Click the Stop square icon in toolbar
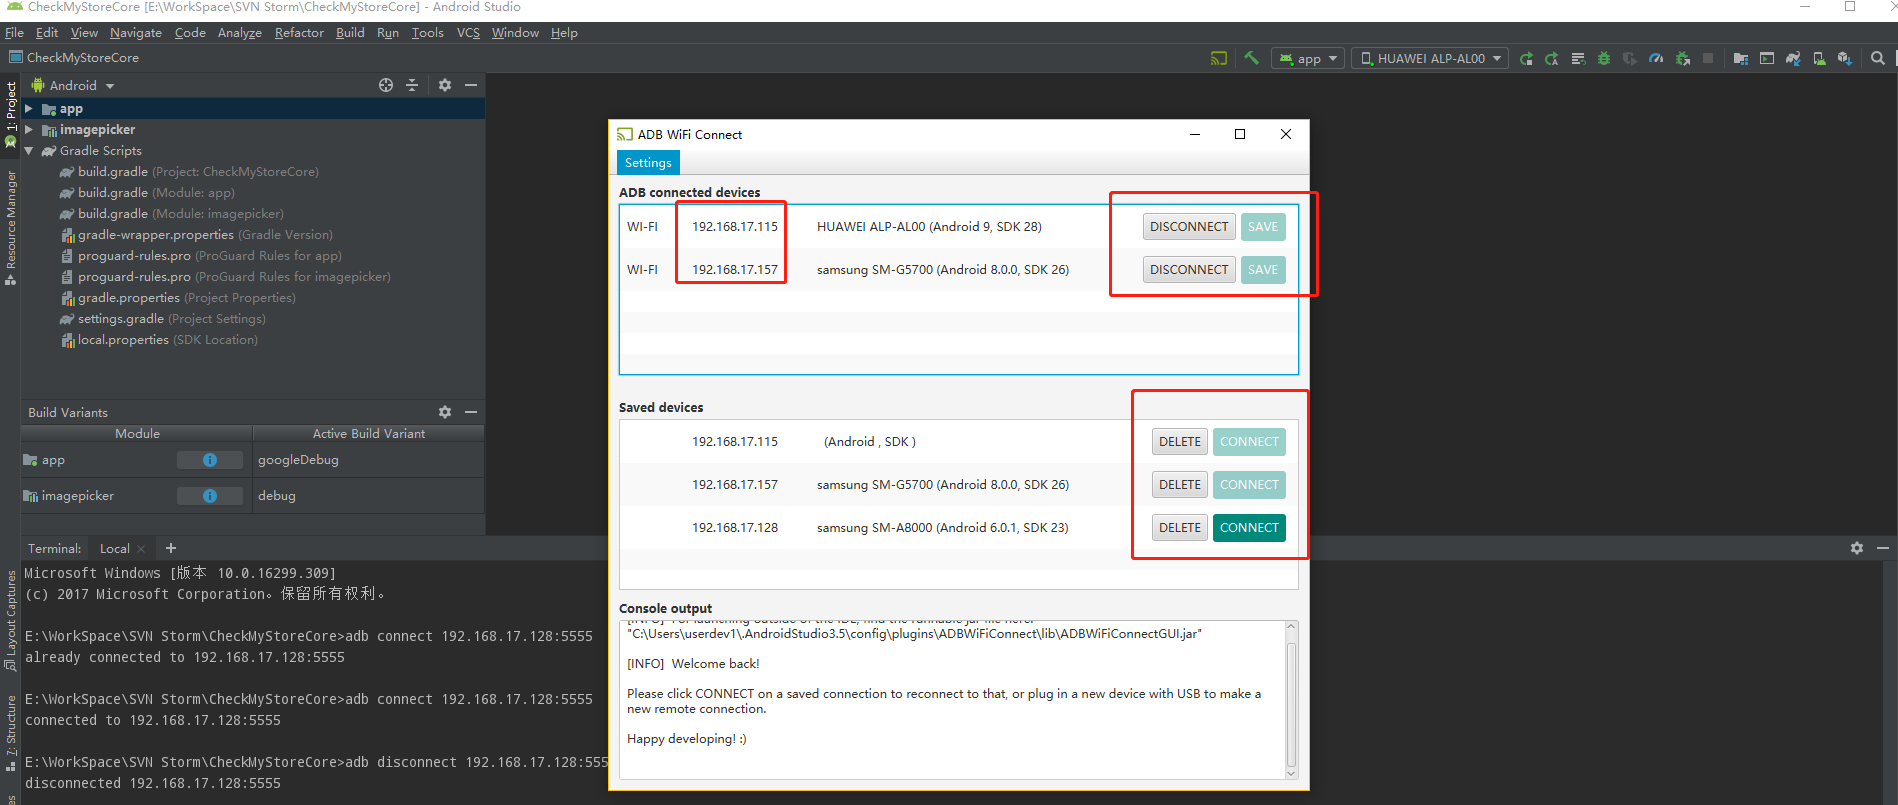 tap(1708, 59)
